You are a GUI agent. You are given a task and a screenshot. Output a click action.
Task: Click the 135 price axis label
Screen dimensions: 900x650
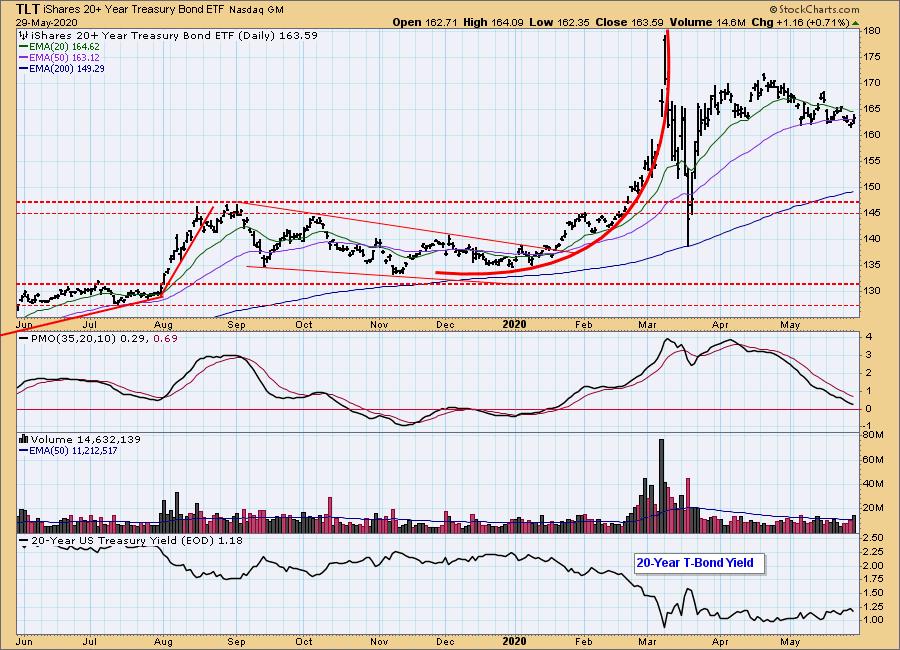point(872,265)
